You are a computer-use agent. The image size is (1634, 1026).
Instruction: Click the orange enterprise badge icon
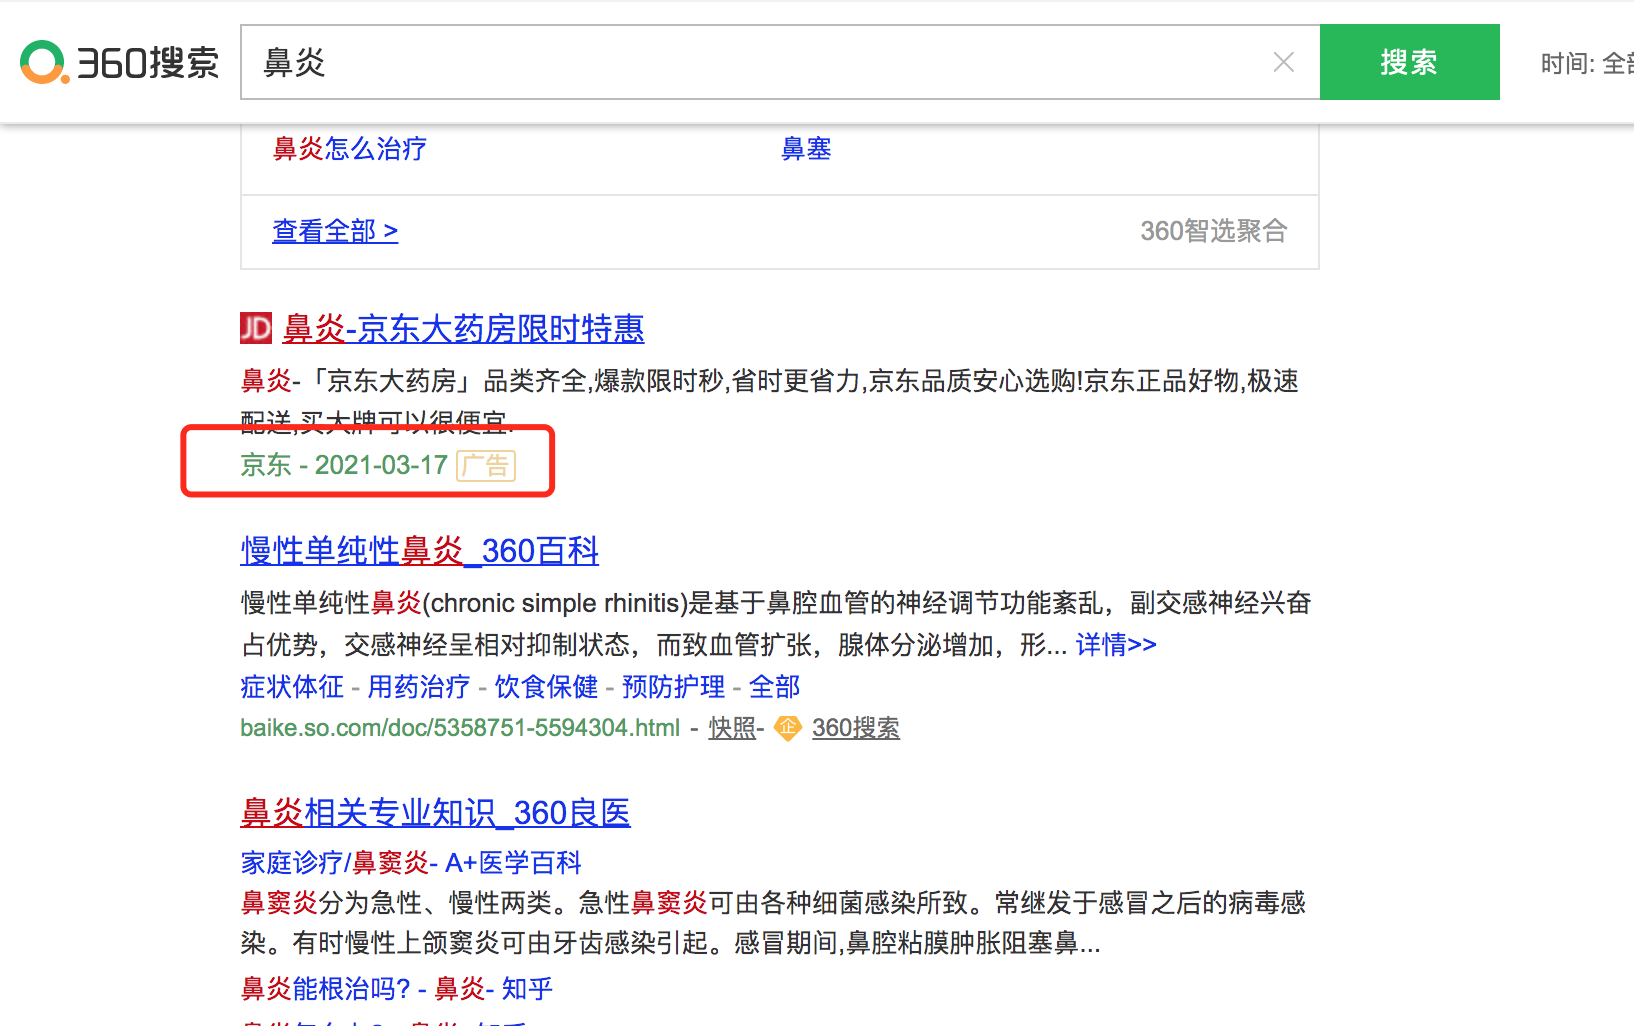(x=788, y=728)
